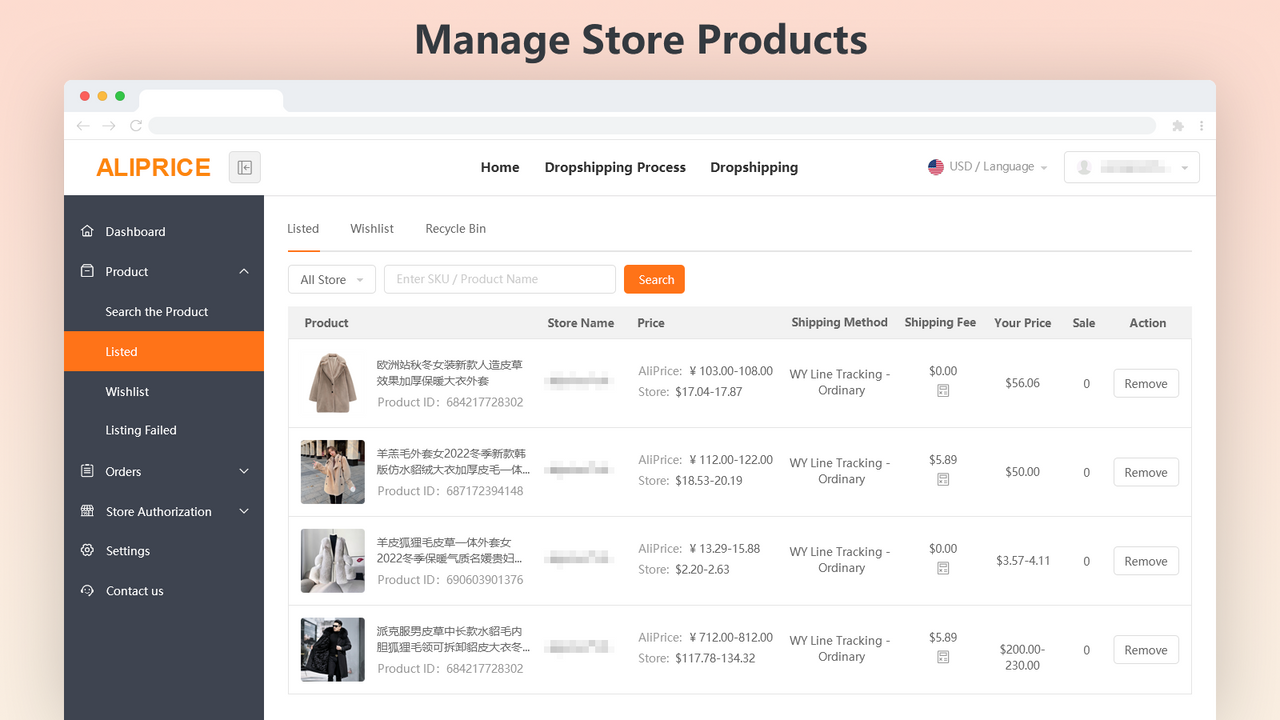Expand the All Store dropdown
The width and height of the screenshot is (1280, 720).
[x=331, y=279]
